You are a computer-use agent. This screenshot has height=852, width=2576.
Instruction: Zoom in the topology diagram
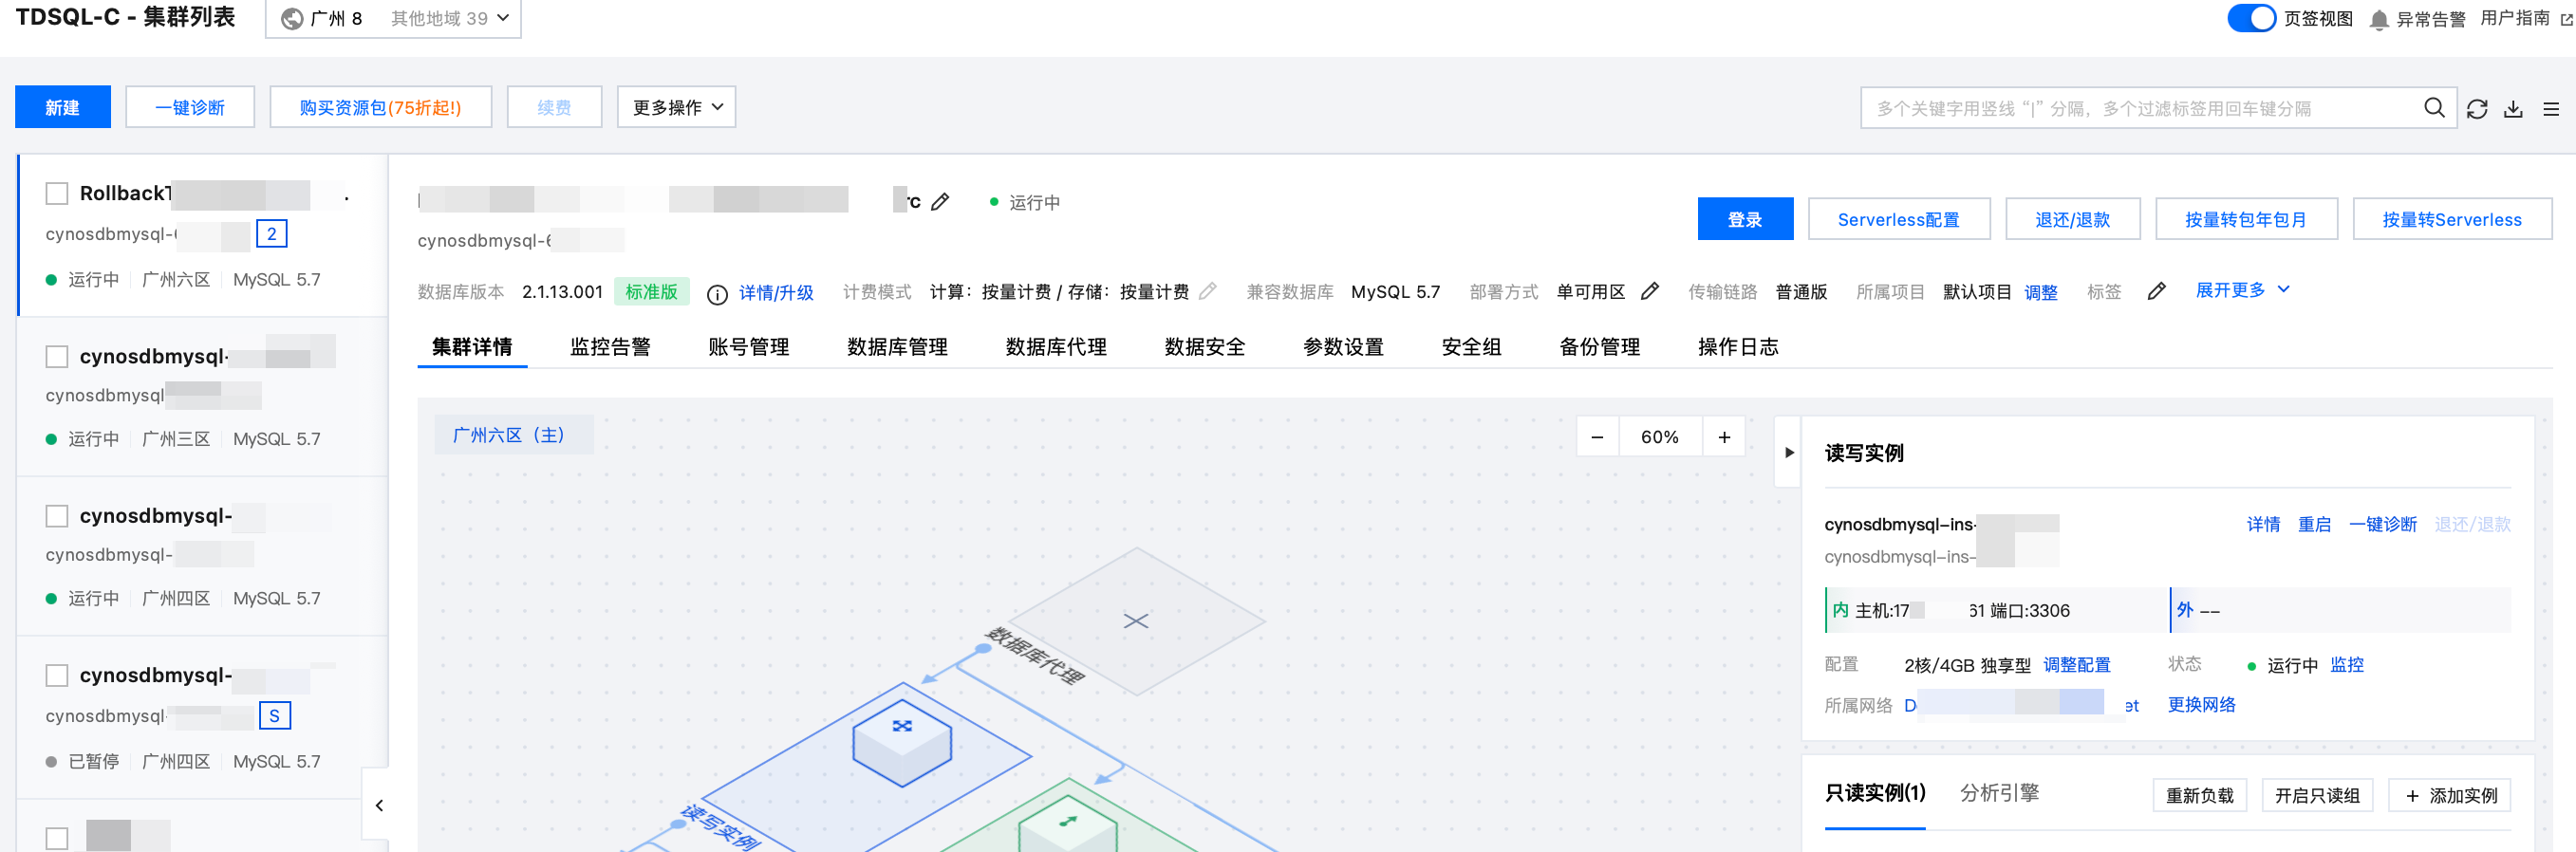(x=1724, y=437)
